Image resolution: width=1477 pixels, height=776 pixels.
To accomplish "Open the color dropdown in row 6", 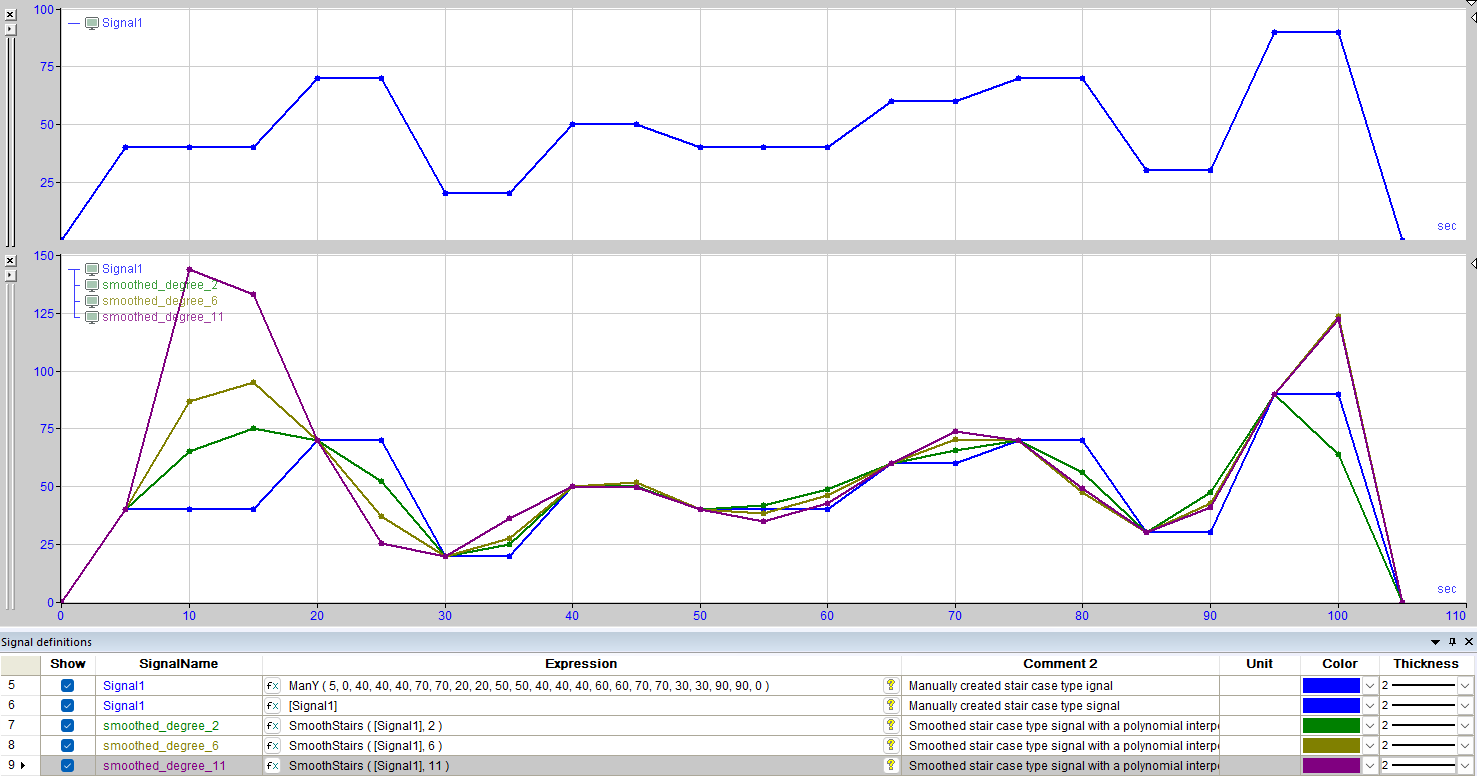I will click(x=1370, y=706).
